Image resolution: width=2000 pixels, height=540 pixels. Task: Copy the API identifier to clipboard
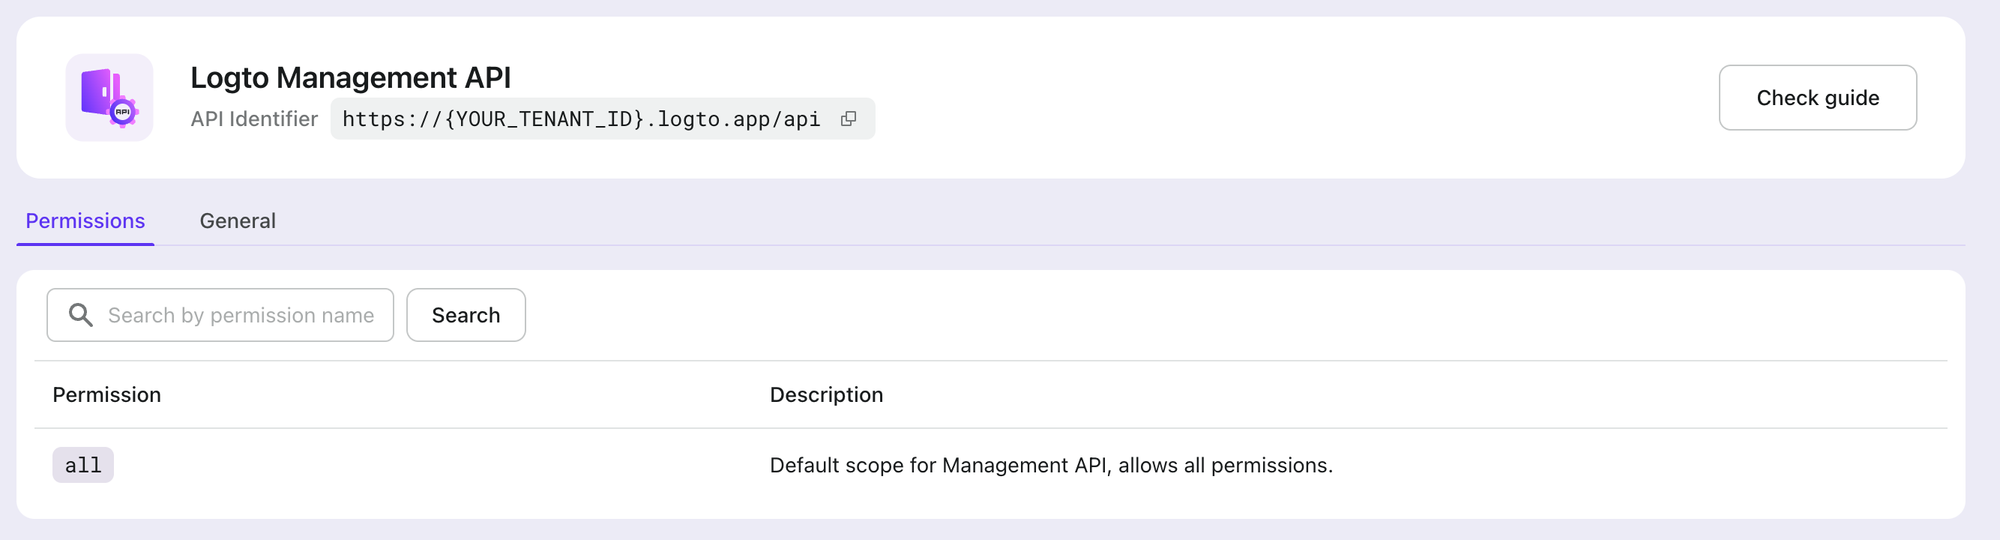pyautogui.click(x=848, y=119)
